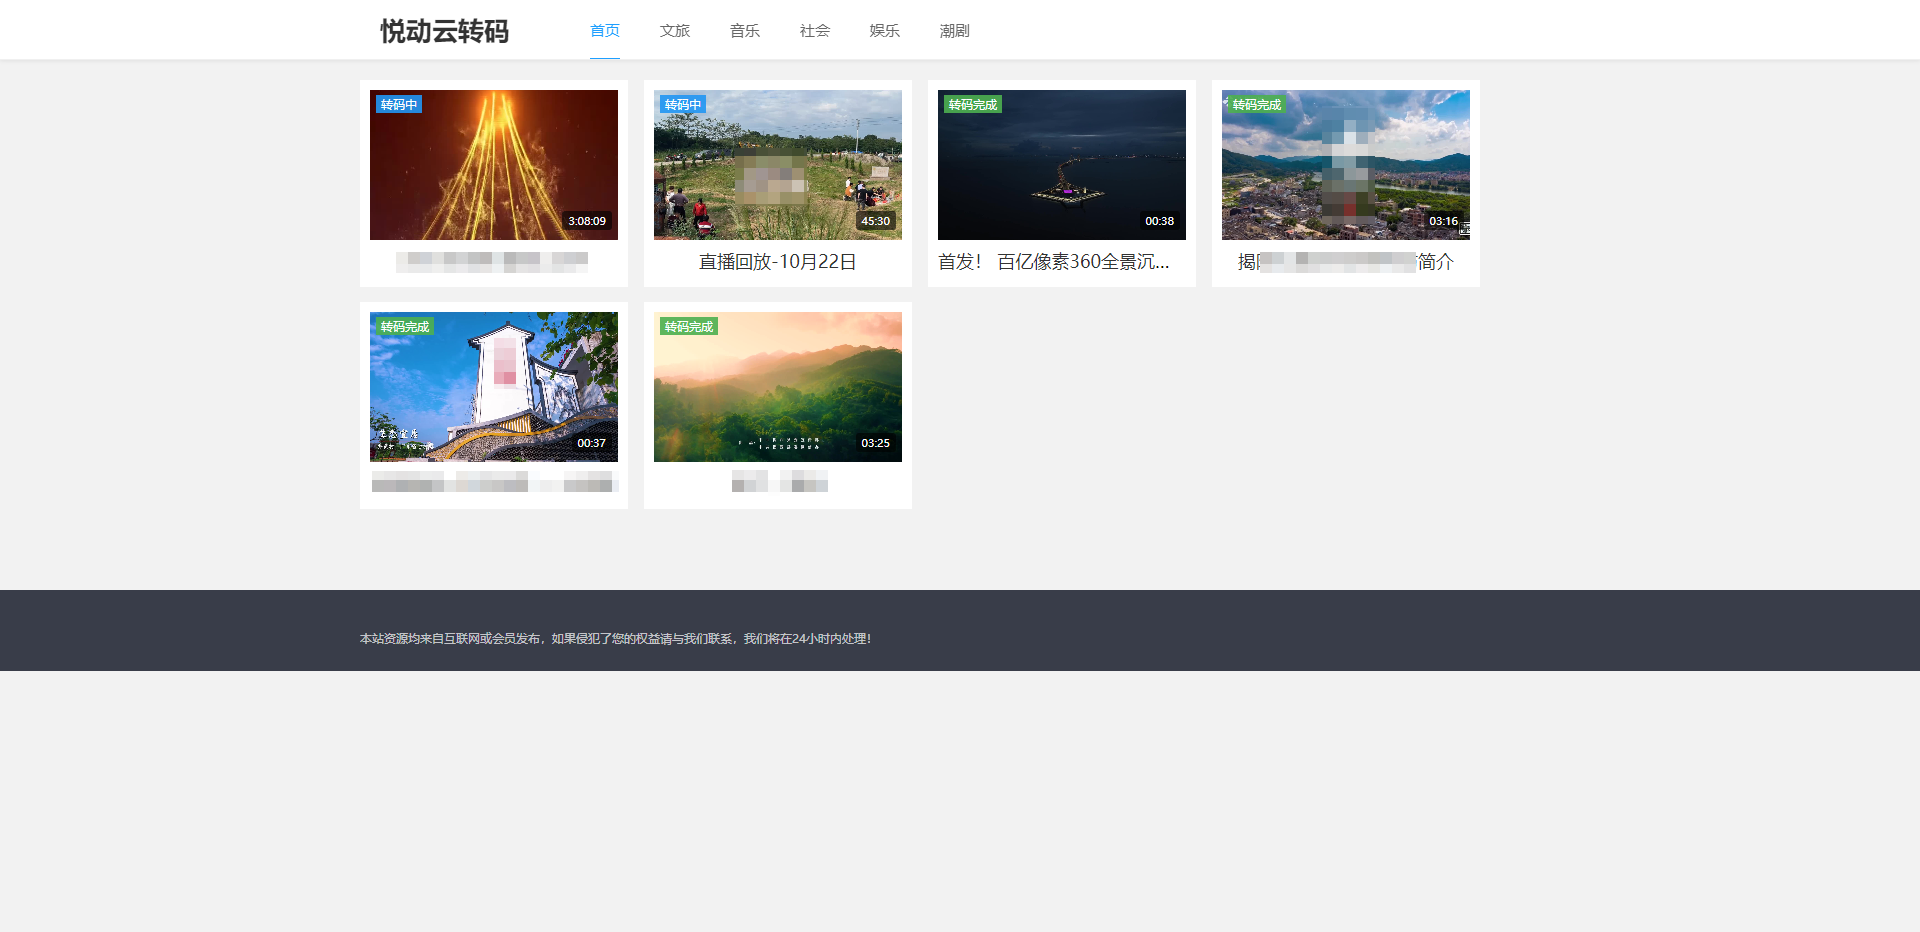
Task: Click the 45:30 duration label
Action: [x=875, y=221]
